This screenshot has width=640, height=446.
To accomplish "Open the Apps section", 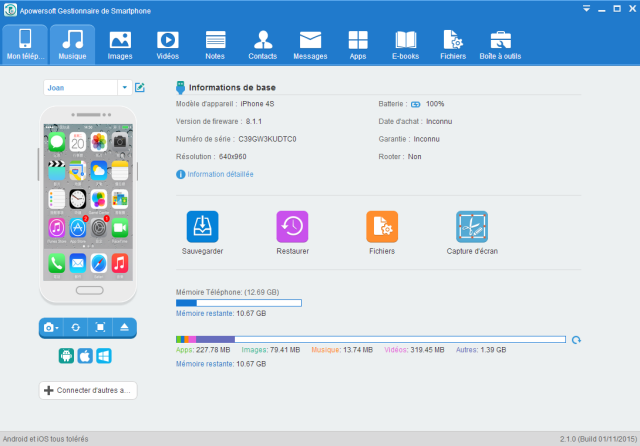I will point(358,44).
